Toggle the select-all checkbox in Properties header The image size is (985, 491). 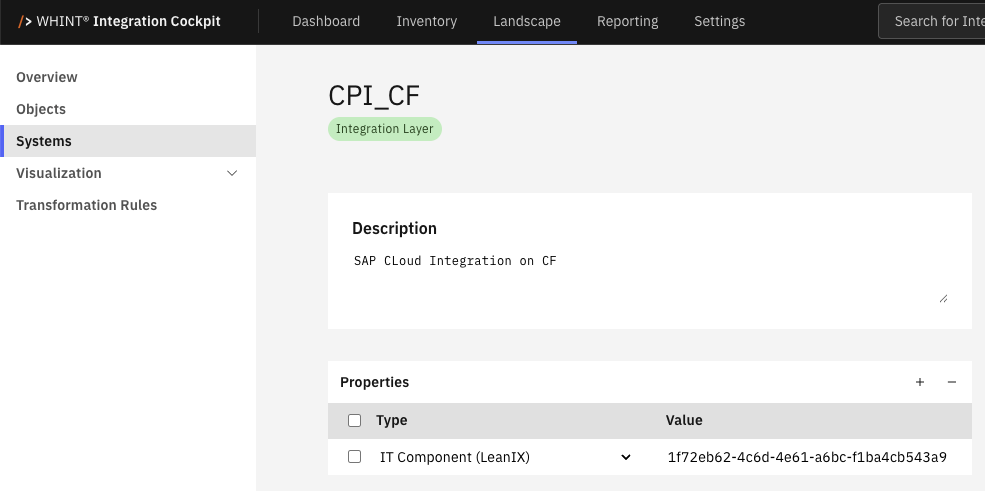[354, 421]
